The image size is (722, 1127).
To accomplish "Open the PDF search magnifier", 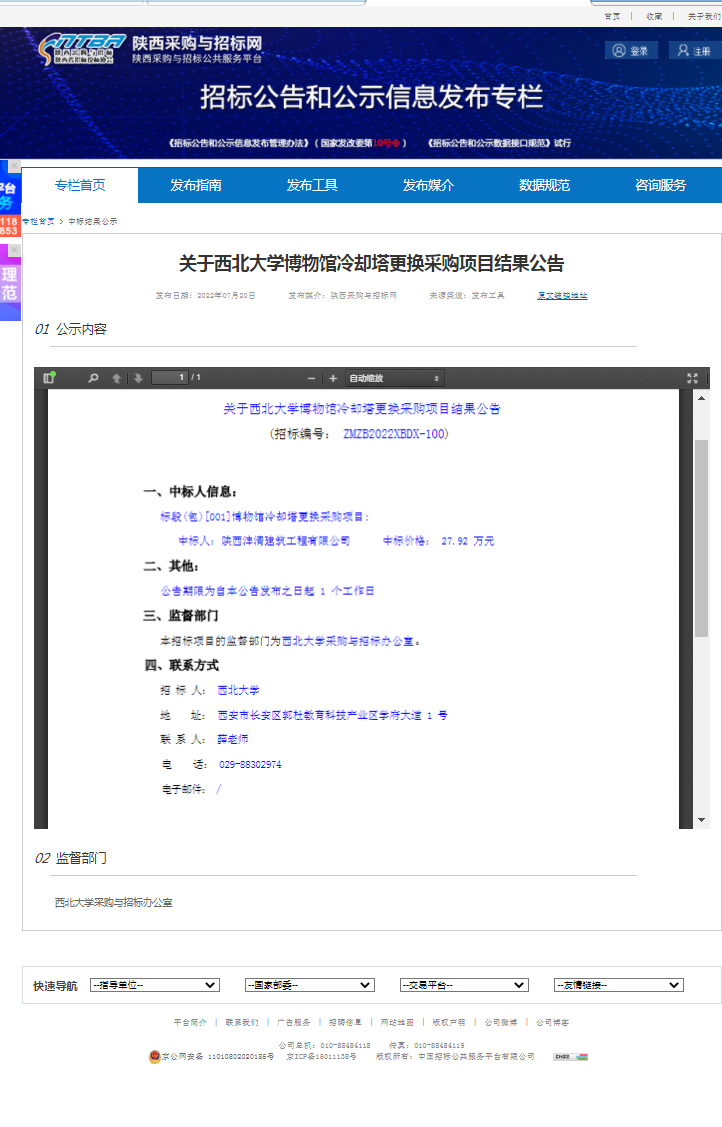I will [93, 378].
